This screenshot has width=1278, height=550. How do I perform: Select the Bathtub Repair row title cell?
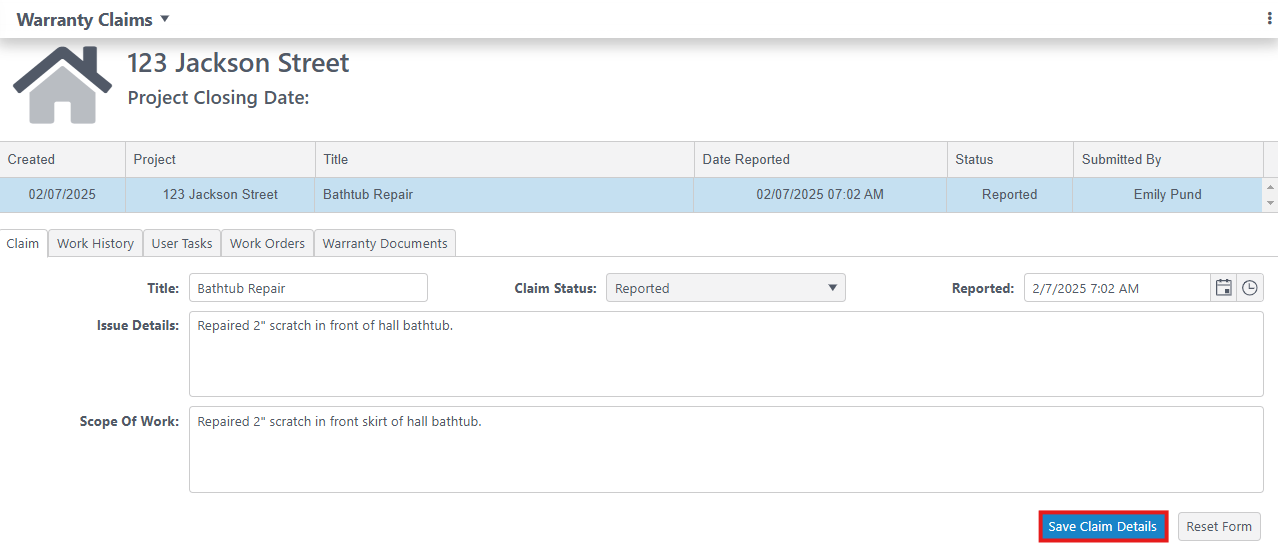[x=504, y=195]
